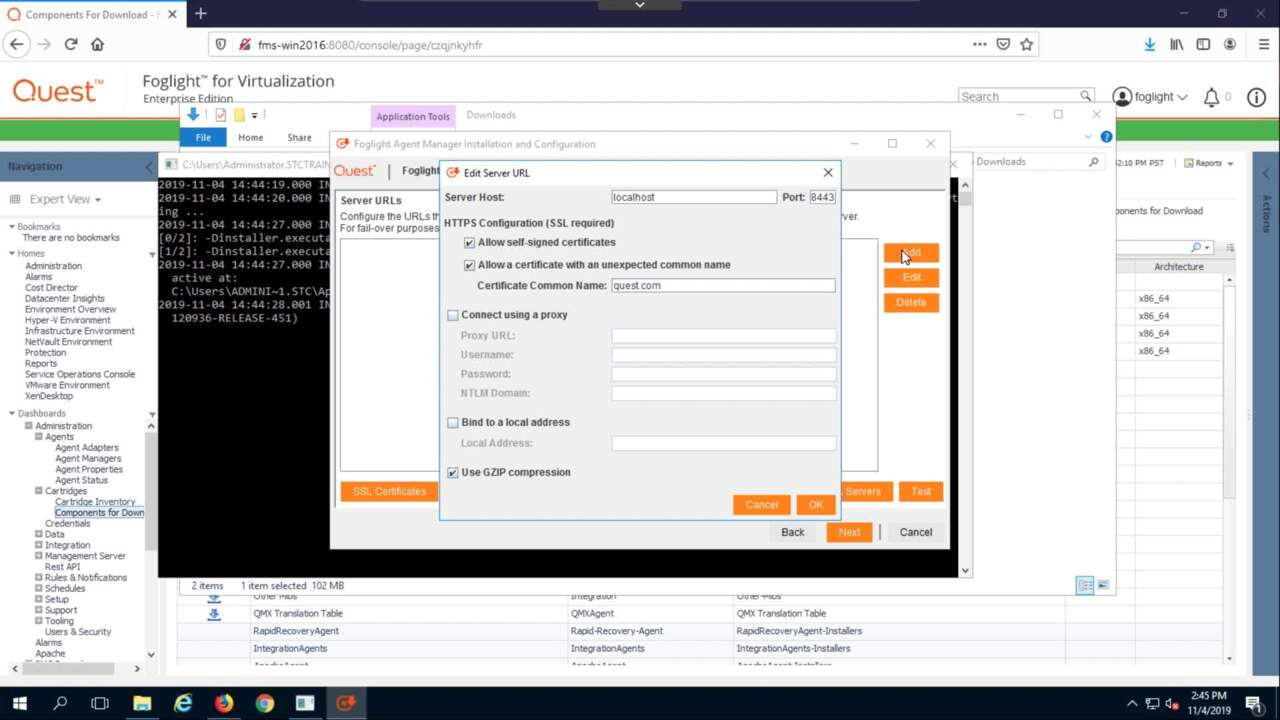
Task: Click the Quest logo in the page header
Action: pyautogui.click(x=55, y=90)
